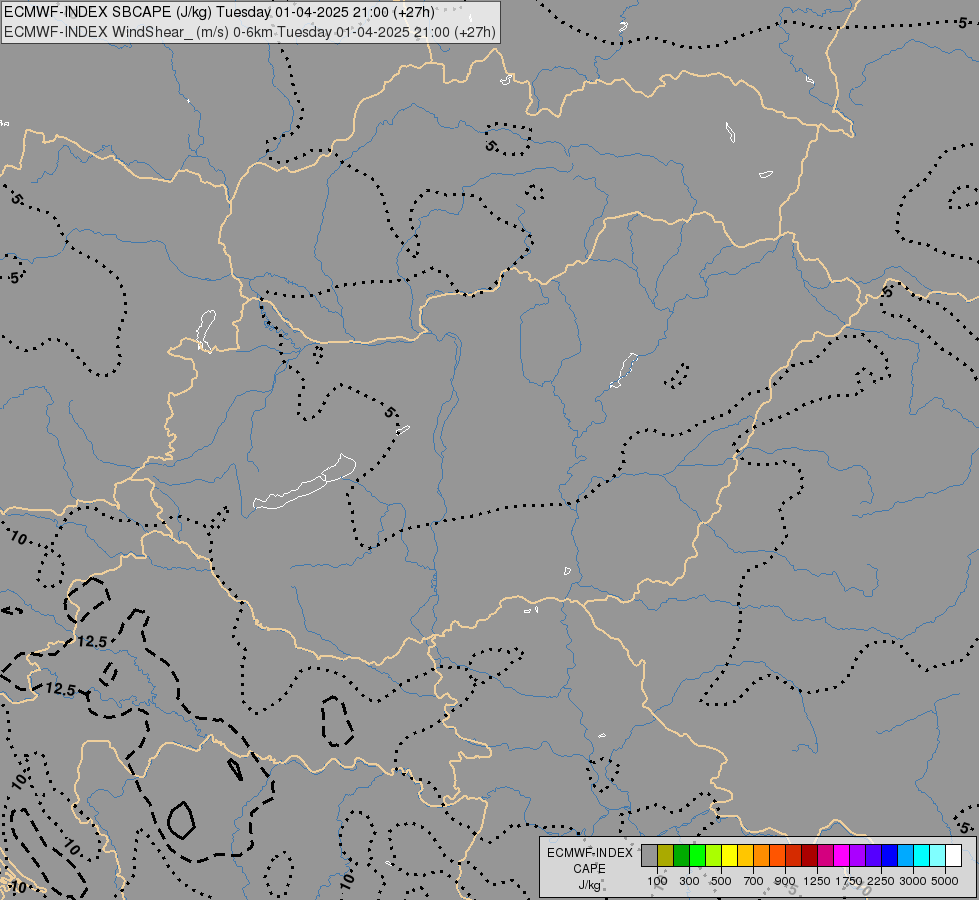Click the legend value 300
979x900 pixels.
689,881
